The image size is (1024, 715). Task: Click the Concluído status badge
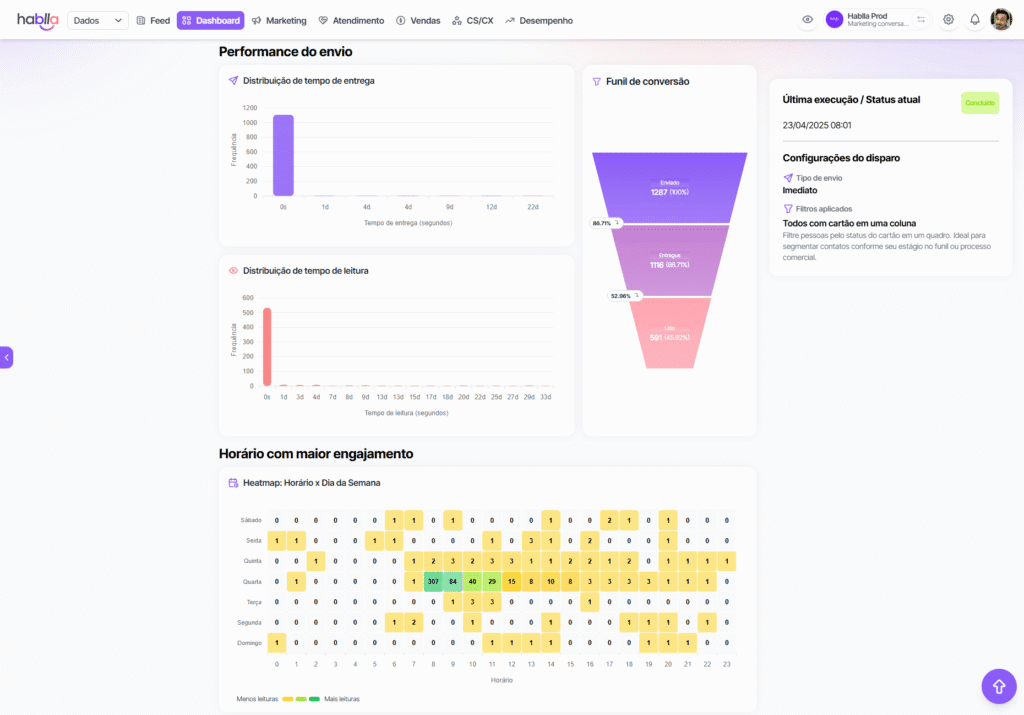[979, 102]
